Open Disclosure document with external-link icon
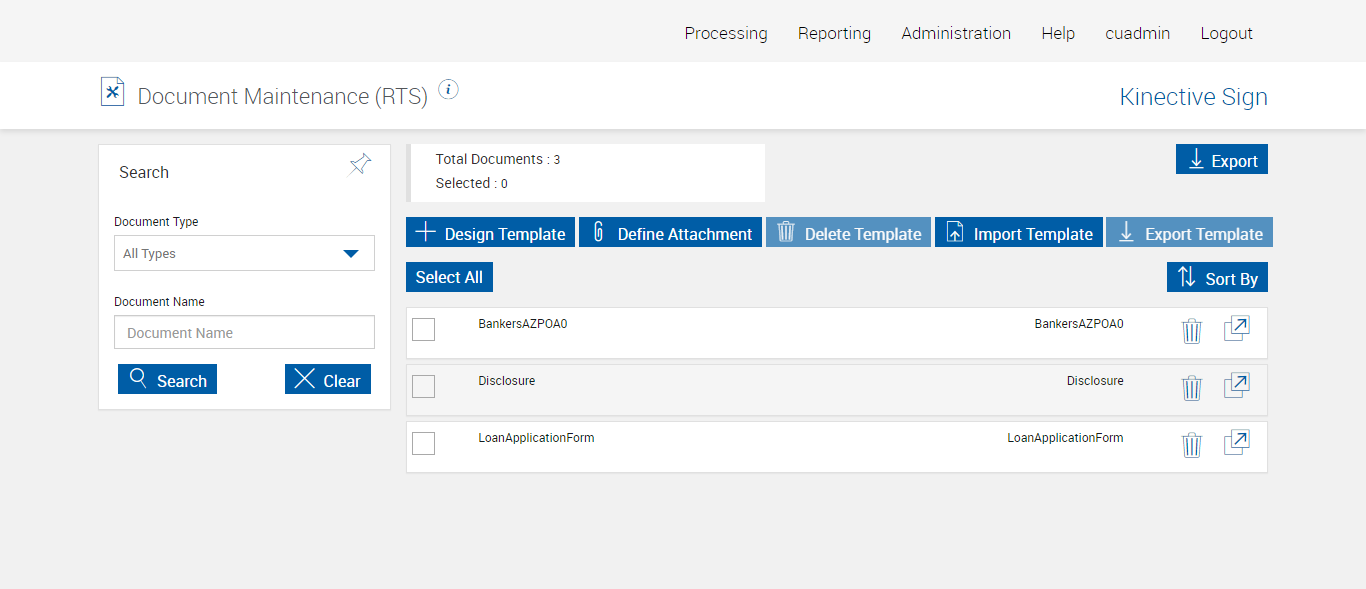This screenshot has height=589, width=1366. coord(1237,386)
